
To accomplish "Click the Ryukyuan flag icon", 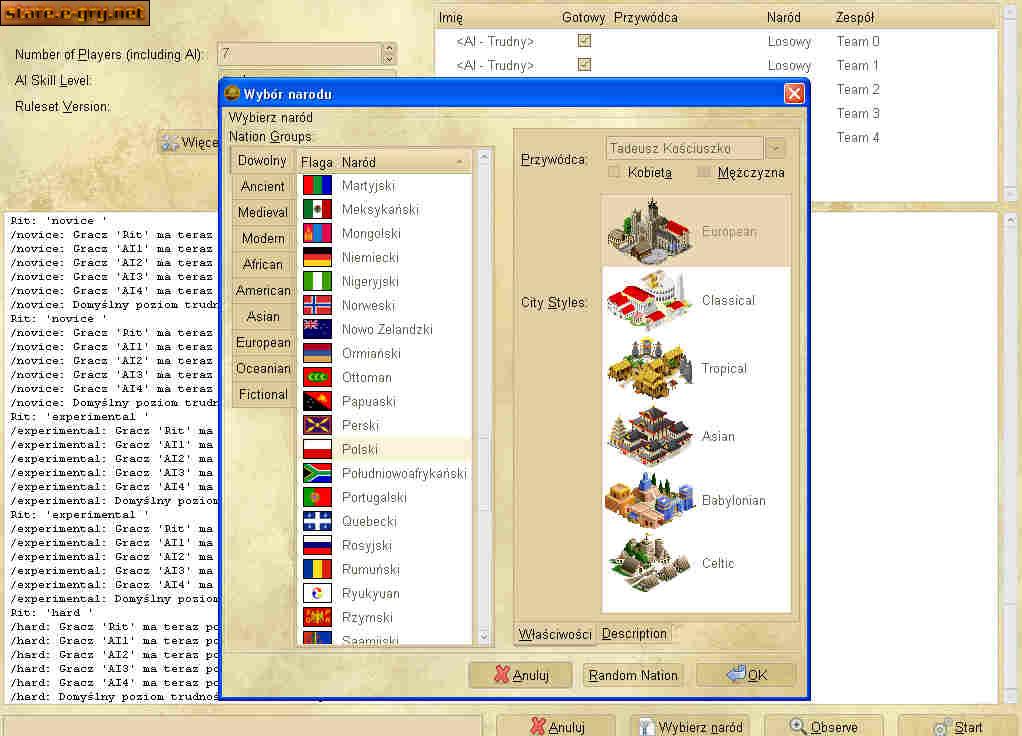I will pyautogui.click(x=317, y=593).
